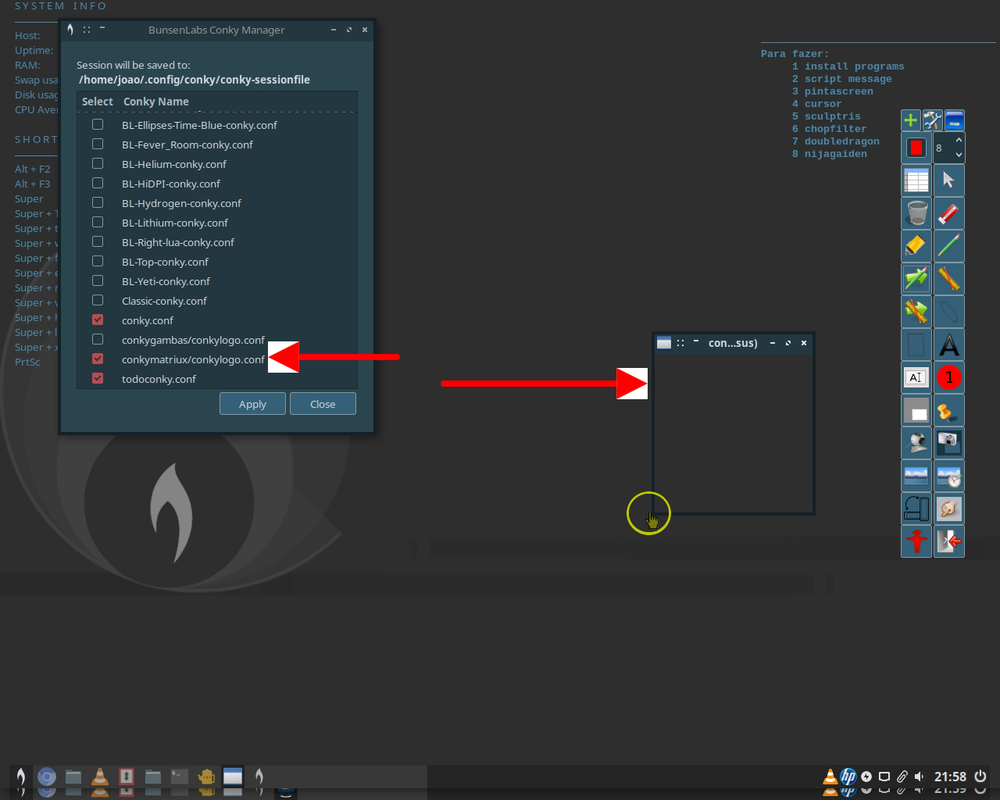
Task: Uncheck the todoconky.conf checkbox
Action: pyautogui.click(x=98, y=378)
